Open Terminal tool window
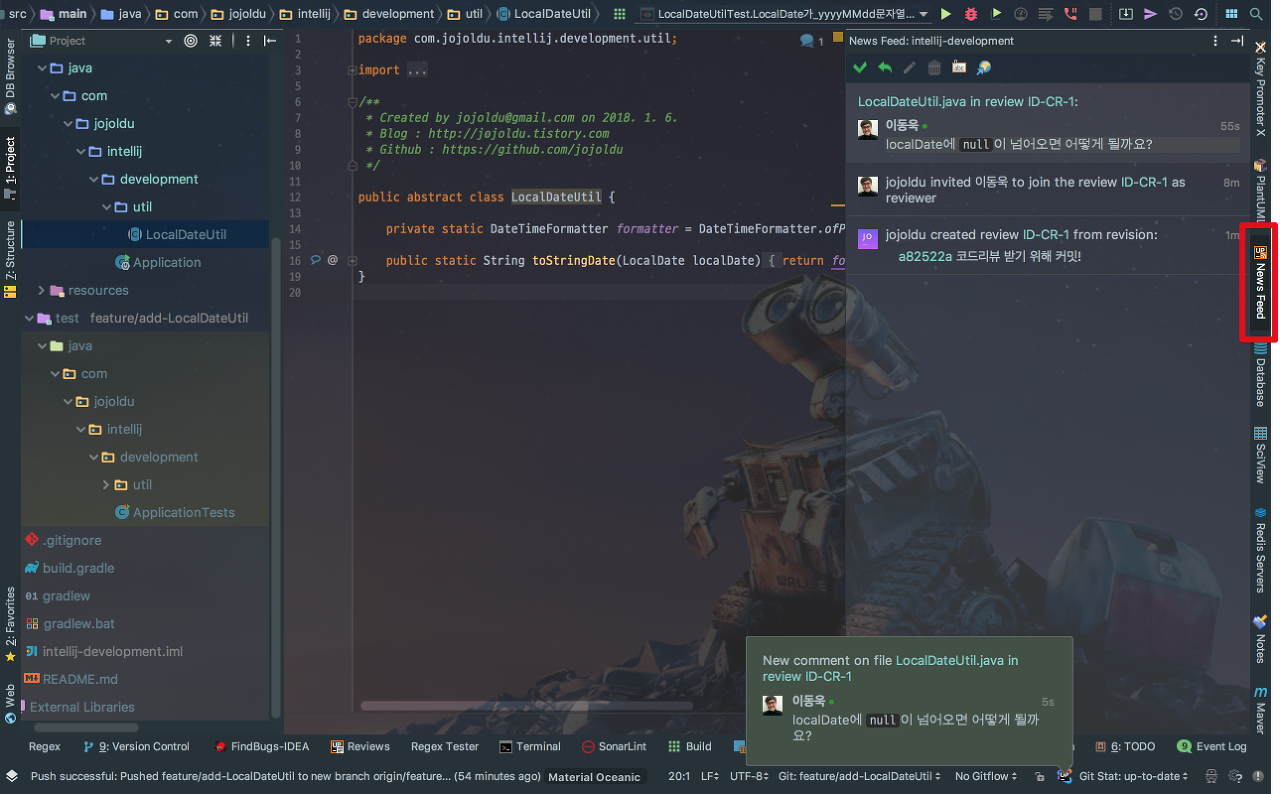The height and width of the screenshot is (794, 1280). coord(530,746)
